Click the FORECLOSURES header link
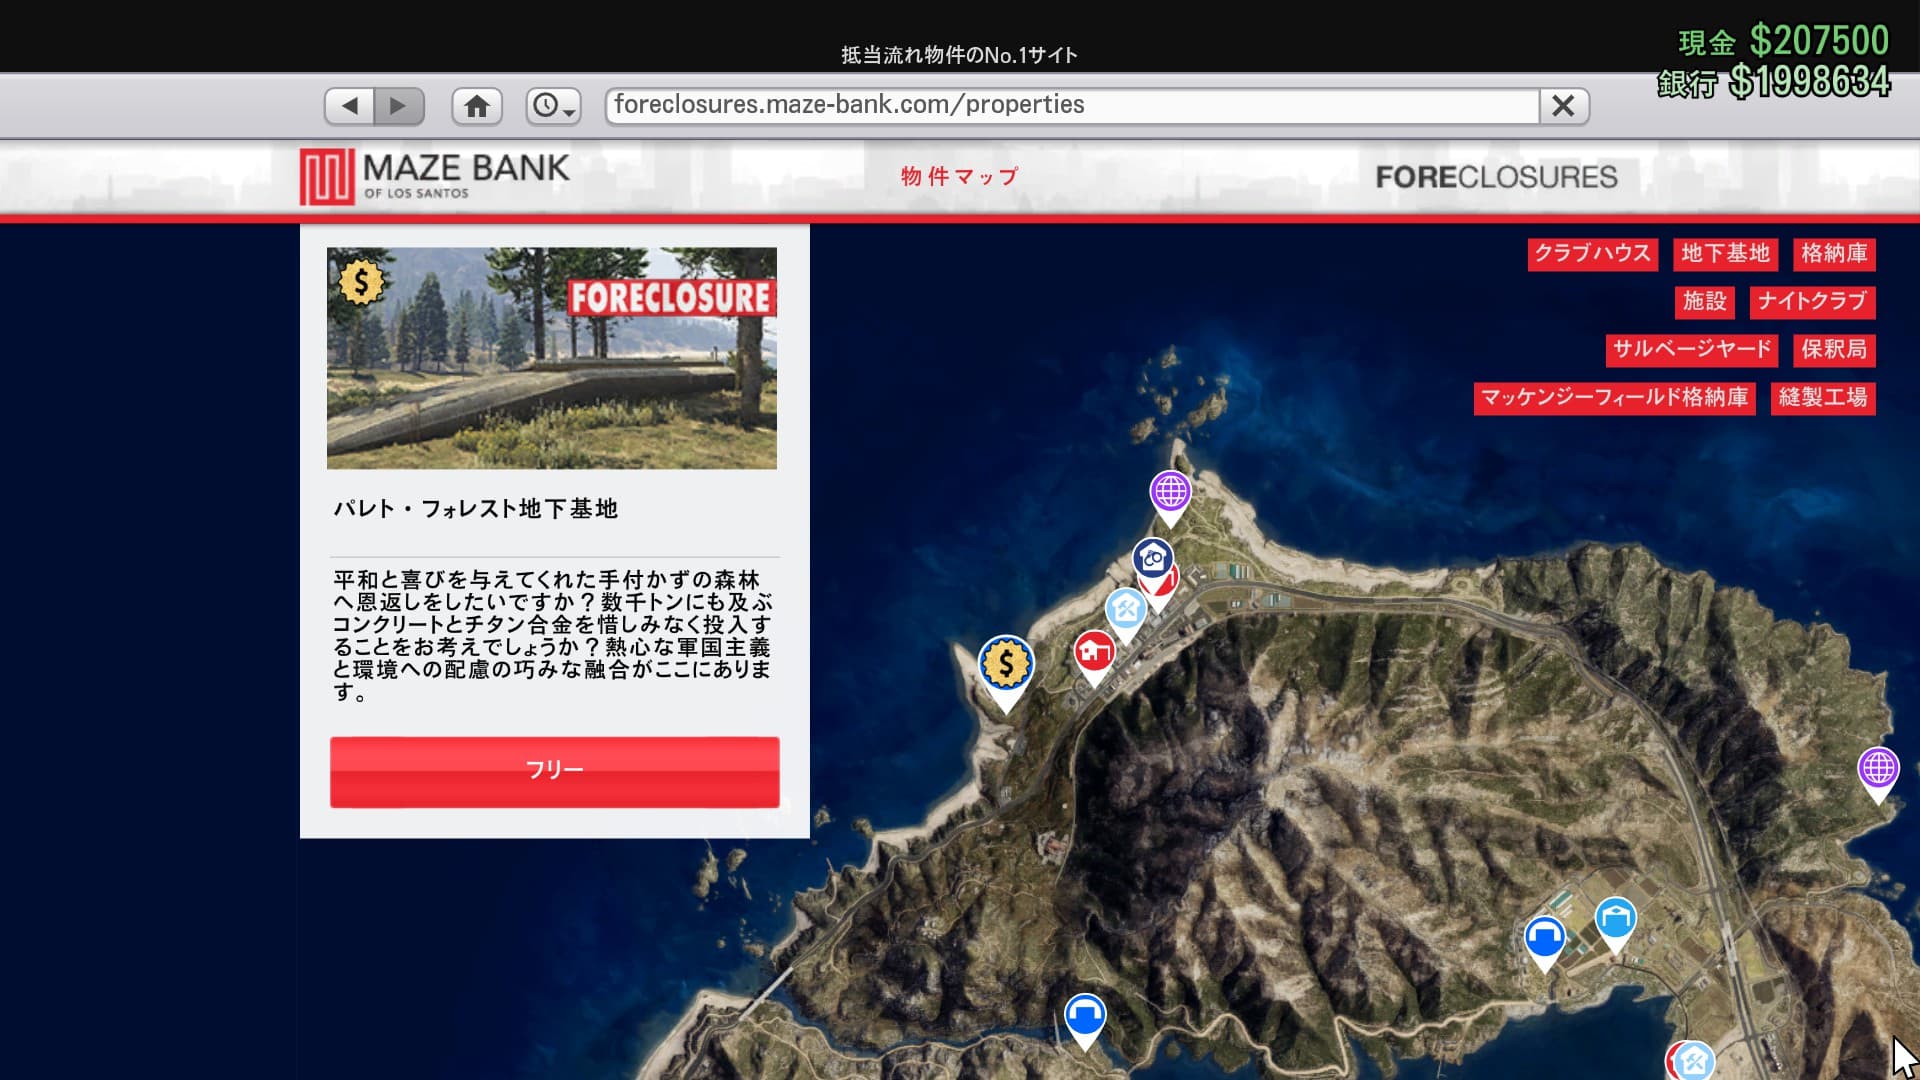Image resolution: width=1920 pixels, height=1080 pixels. coord(1496,177)
